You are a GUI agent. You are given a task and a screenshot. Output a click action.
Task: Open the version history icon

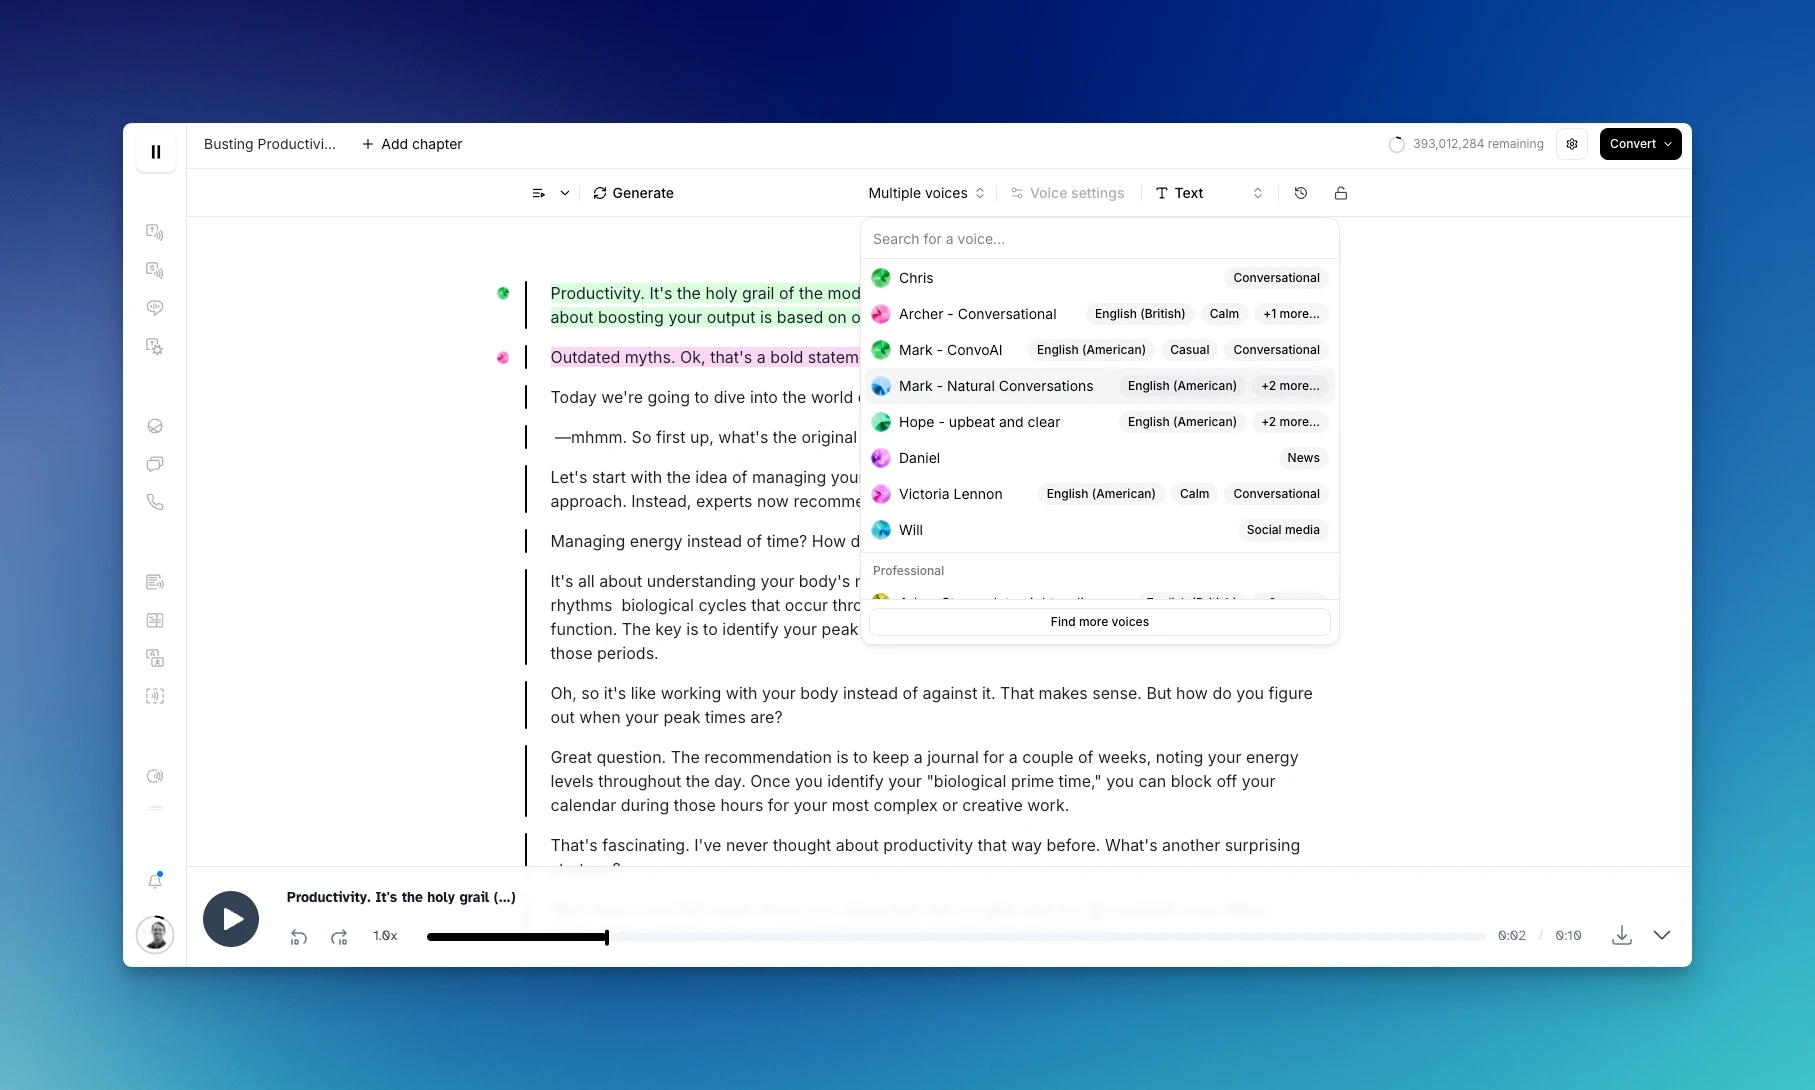pos(1300,193)
